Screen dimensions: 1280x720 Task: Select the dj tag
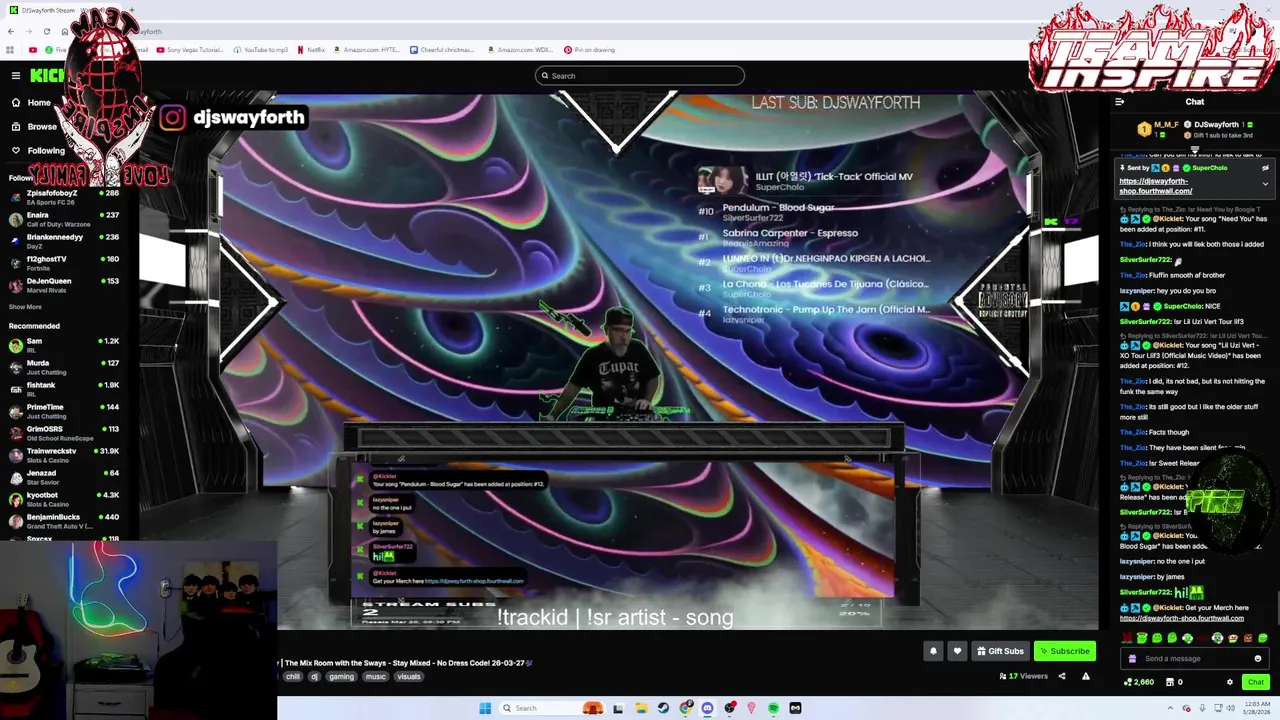[x=314, y=677]
